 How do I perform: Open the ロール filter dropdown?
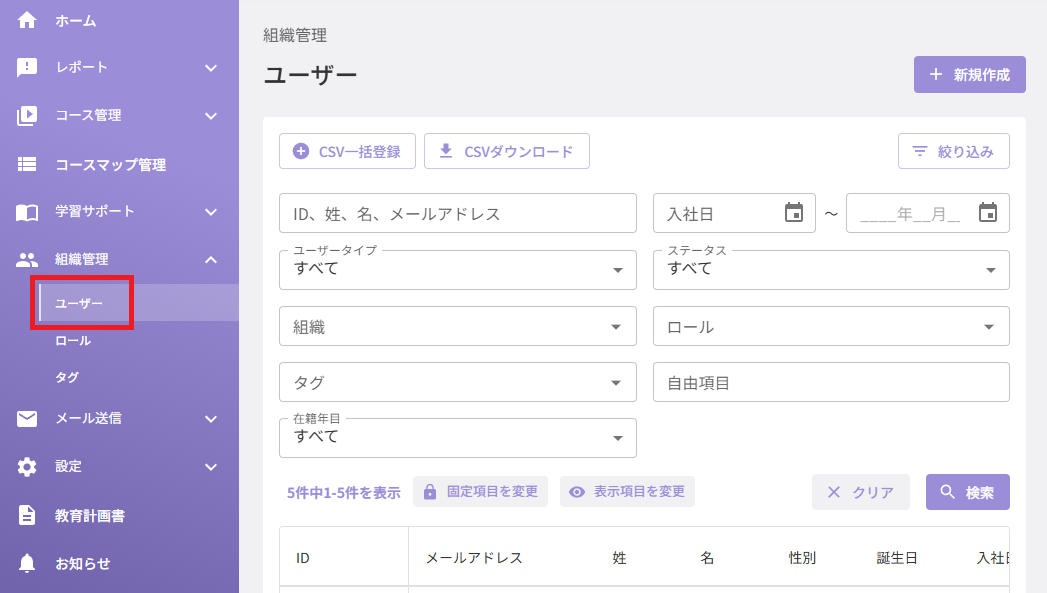pos(831,327)
